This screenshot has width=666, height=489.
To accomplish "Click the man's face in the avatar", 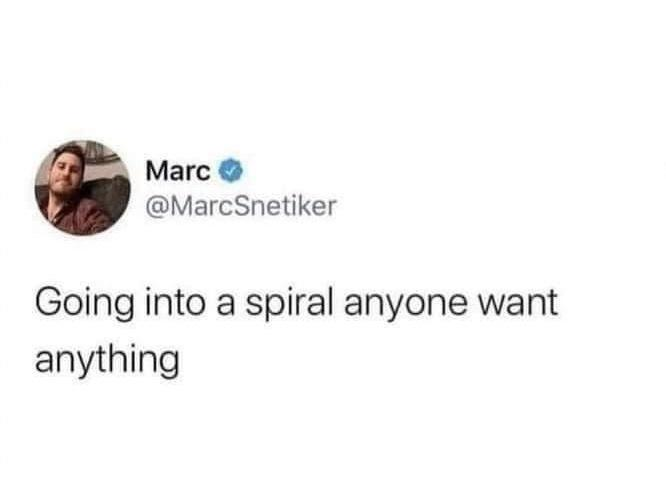I will 67,169.
